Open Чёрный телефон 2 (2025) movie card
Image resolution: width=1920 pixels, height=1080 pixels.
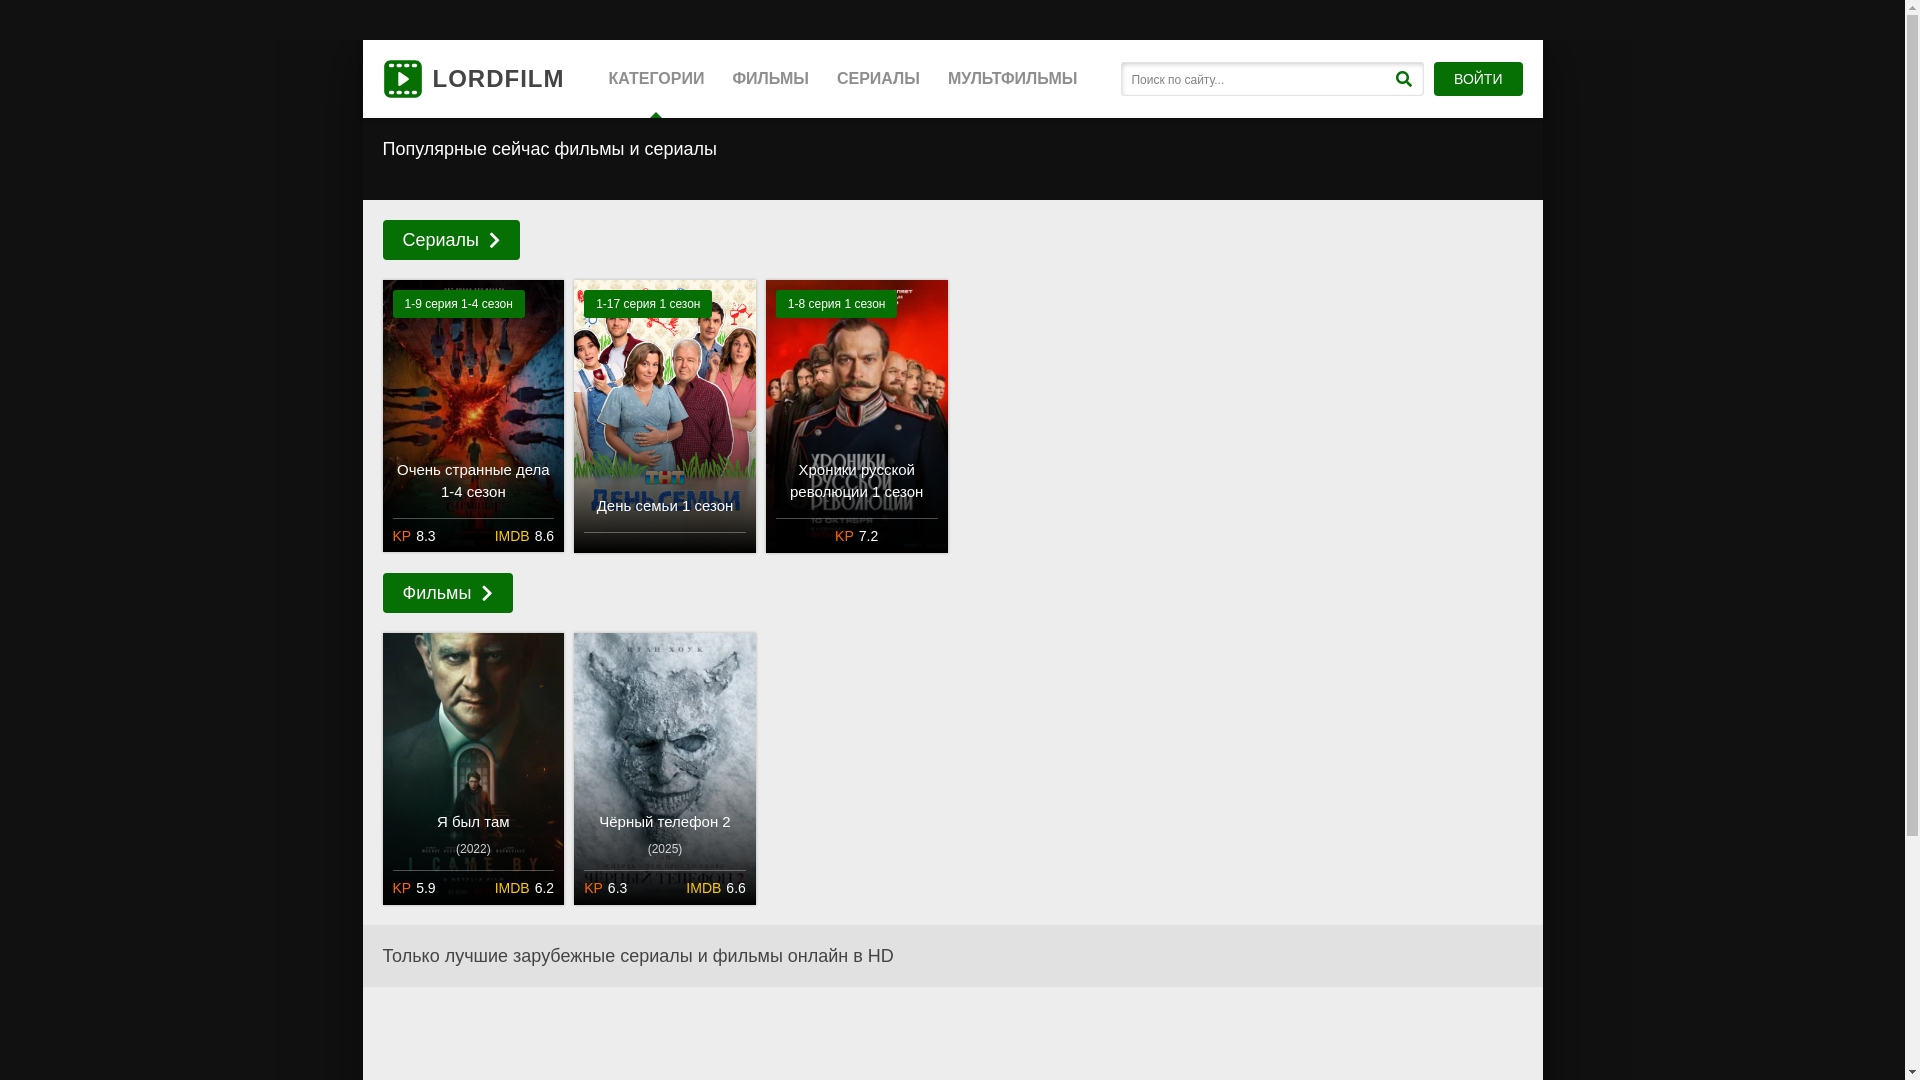click(665, 769)
